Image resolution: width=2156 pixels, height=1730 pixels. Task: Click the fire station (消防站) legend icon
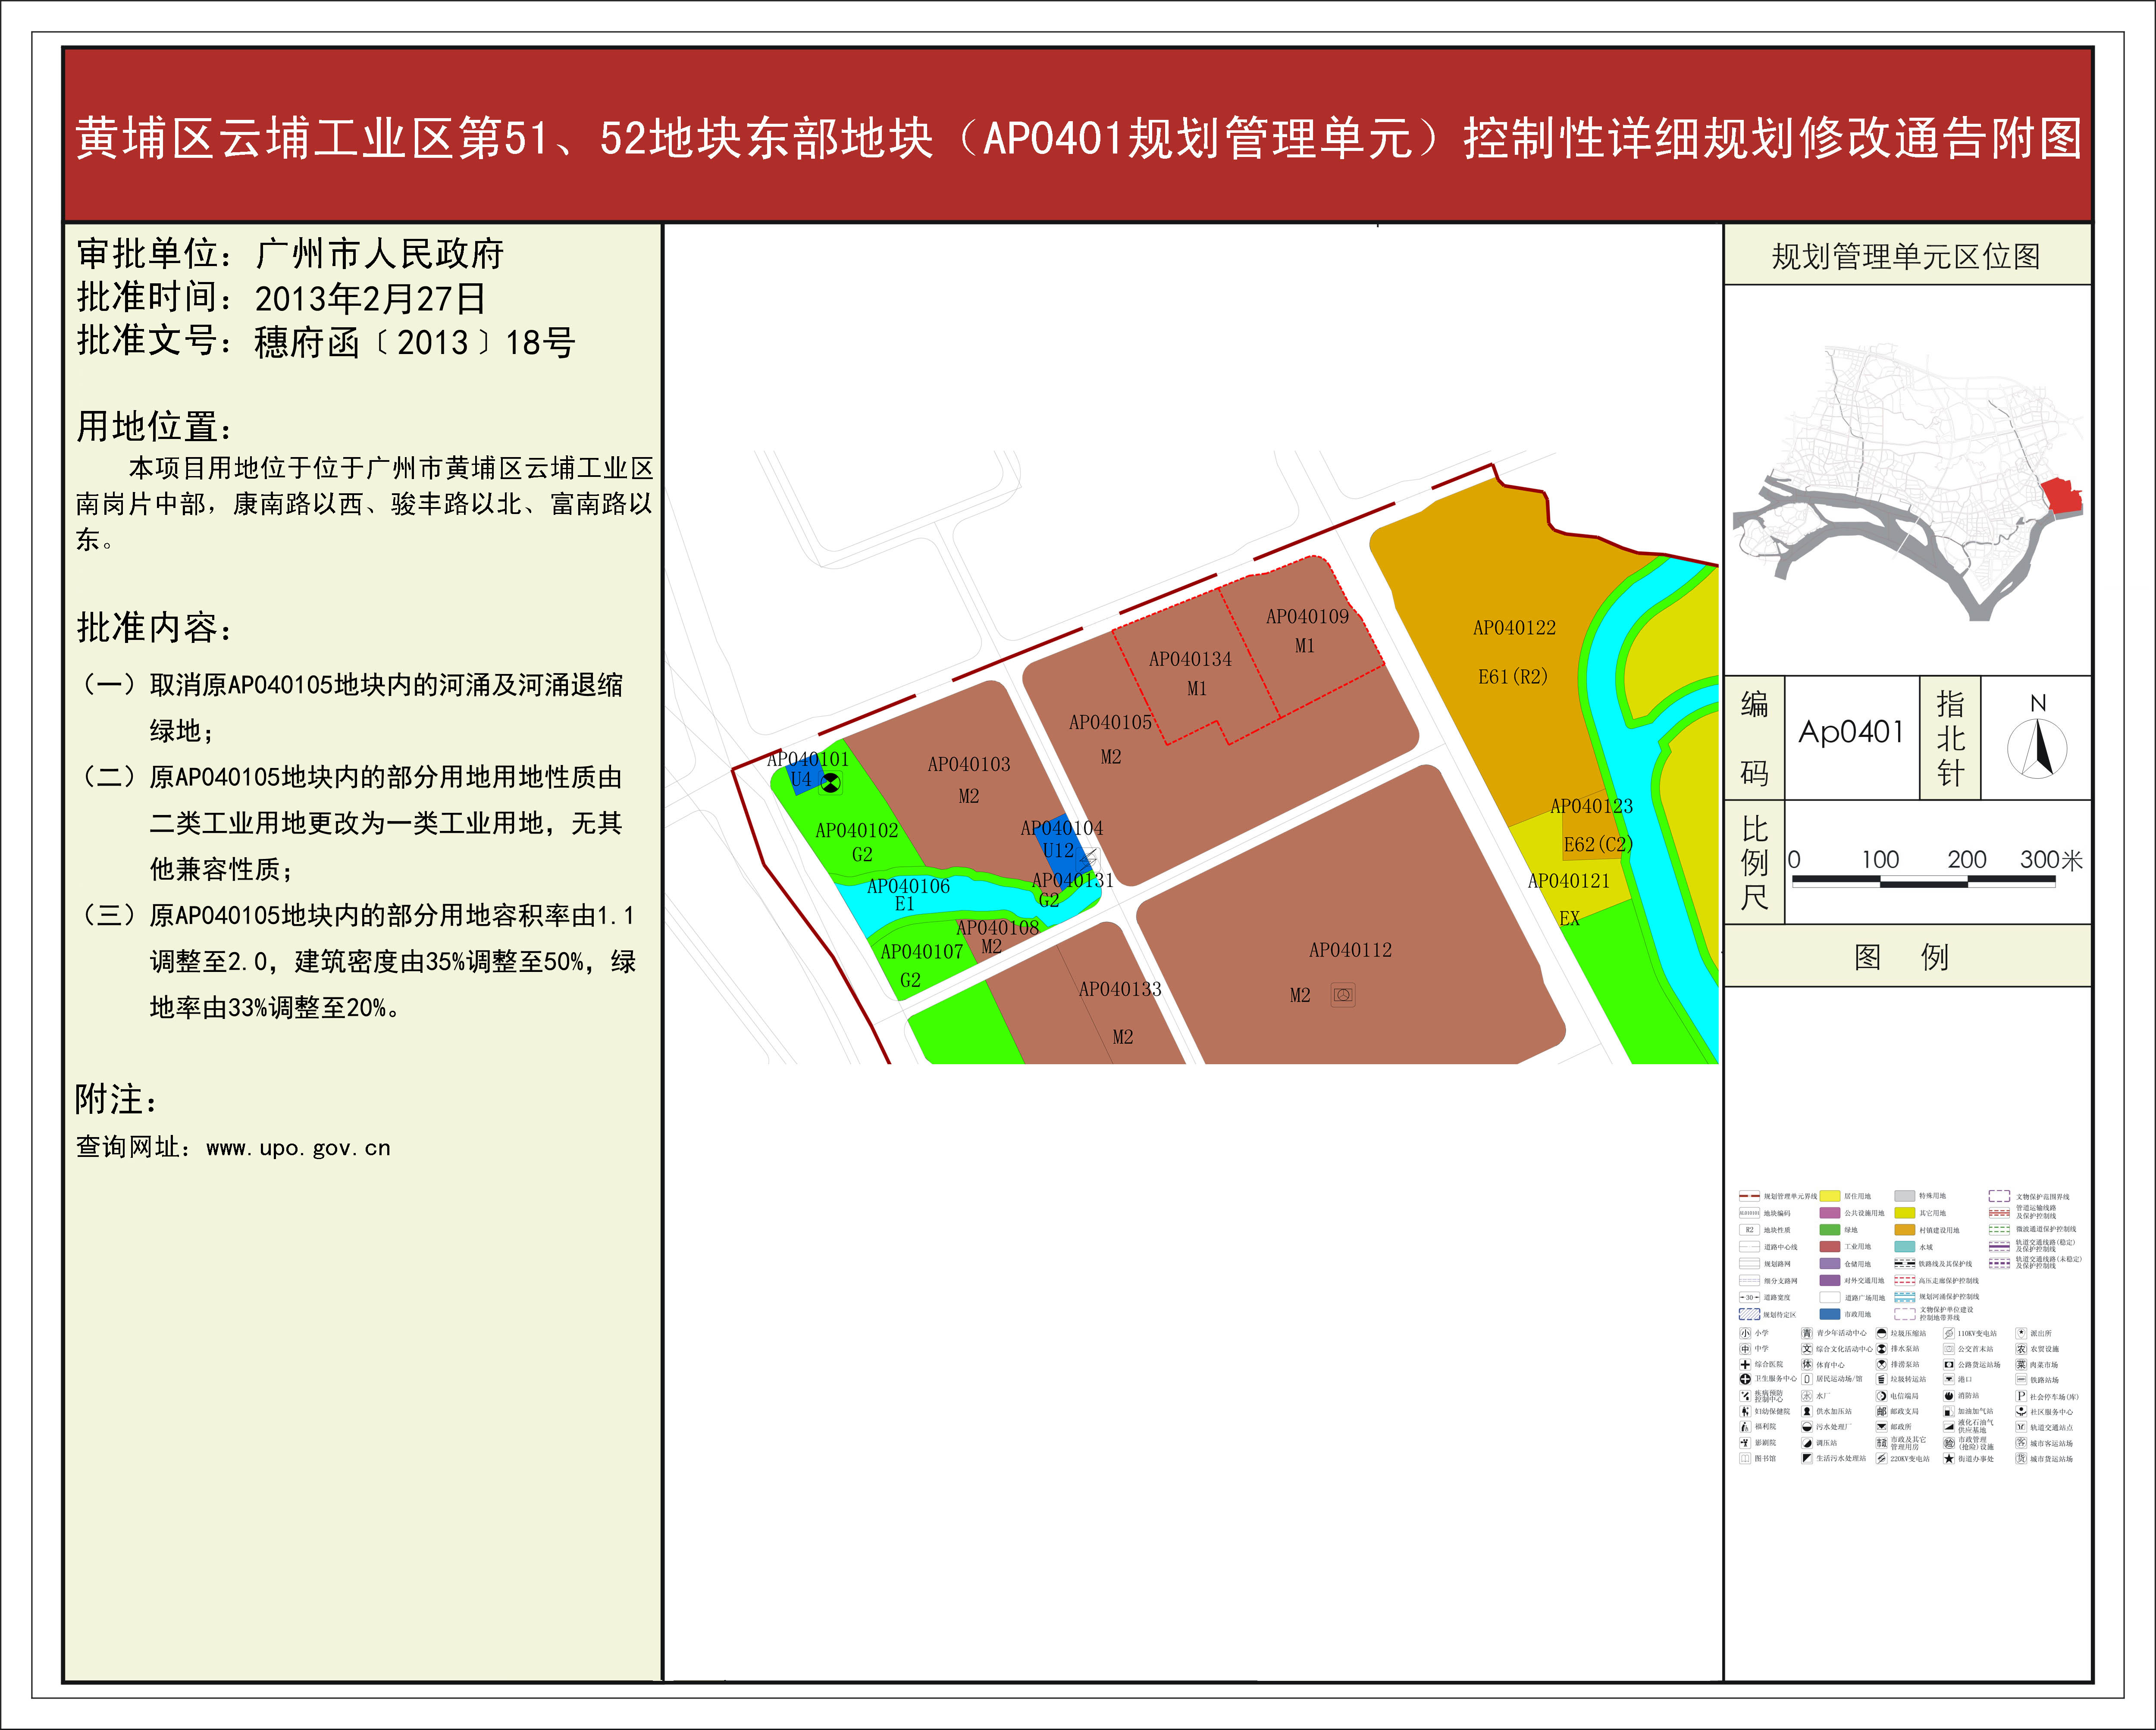[x=1949, y=1396]
